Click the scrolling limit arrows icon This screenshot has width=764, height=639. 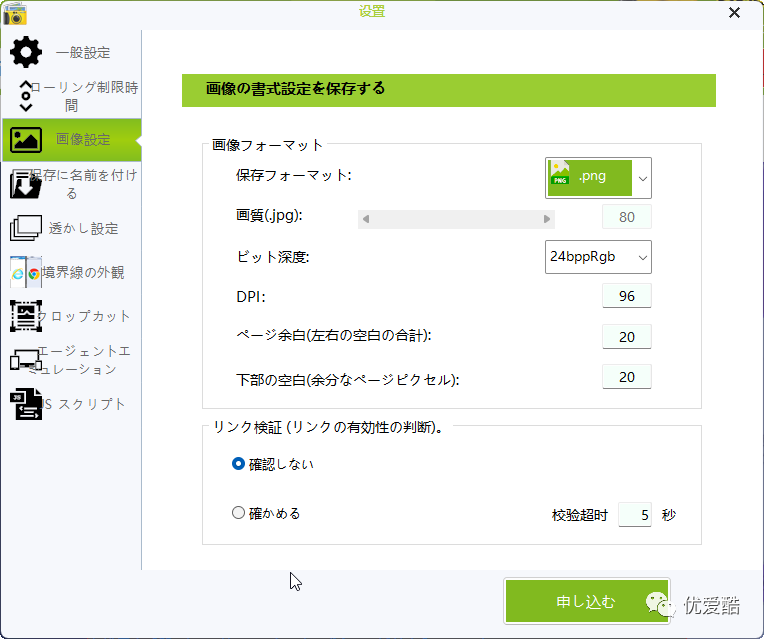[26, 96]
